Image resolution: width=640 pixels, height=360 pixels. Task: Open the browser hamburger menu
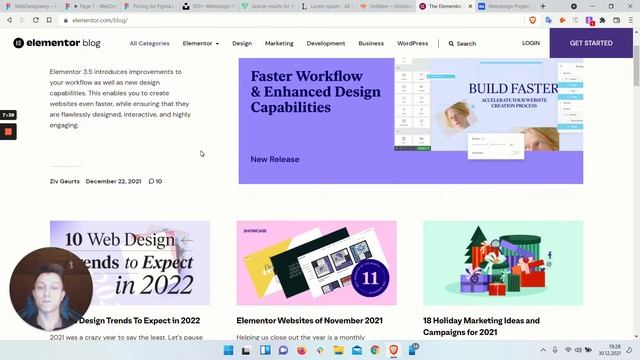tap(631, 20)
